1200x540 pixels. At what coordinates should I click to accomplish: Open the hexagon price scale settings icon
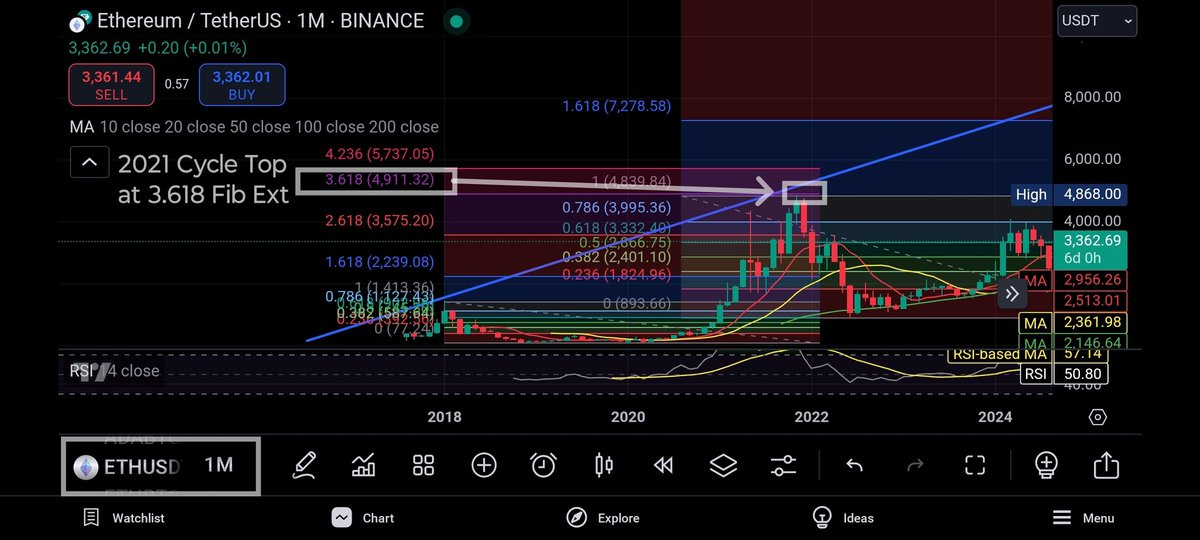[1097, 417]
